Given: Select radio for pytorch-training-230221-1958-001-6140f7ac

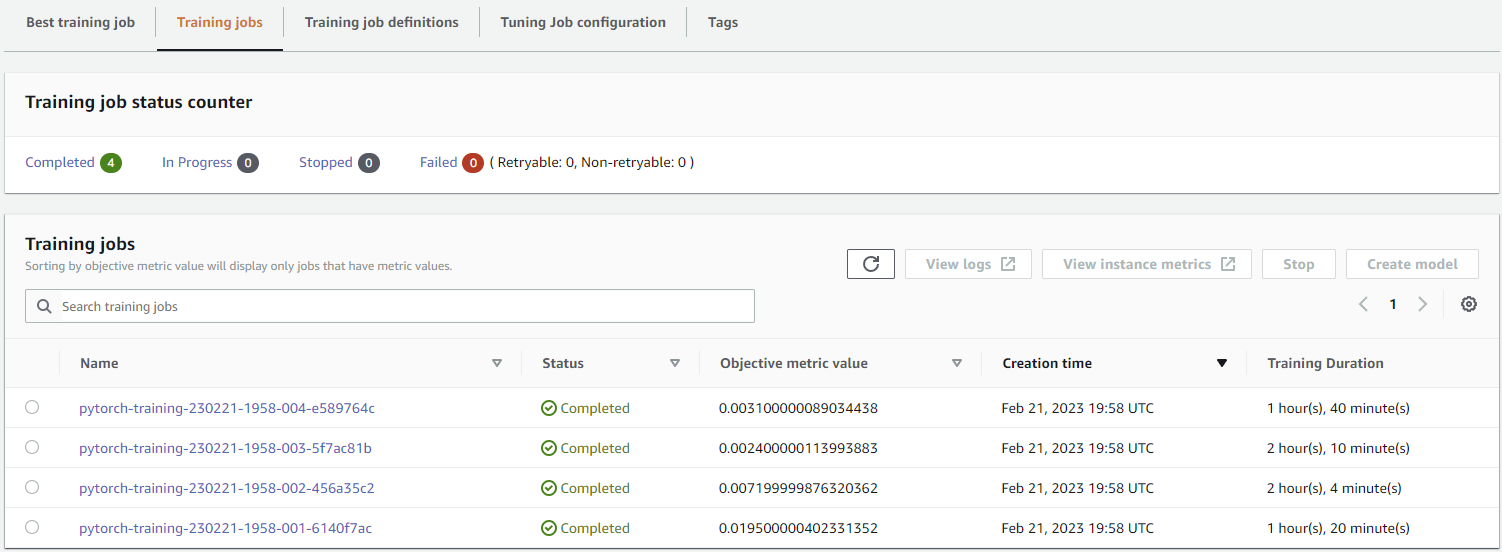Looking at the screenshot, I should pos(32,527).
